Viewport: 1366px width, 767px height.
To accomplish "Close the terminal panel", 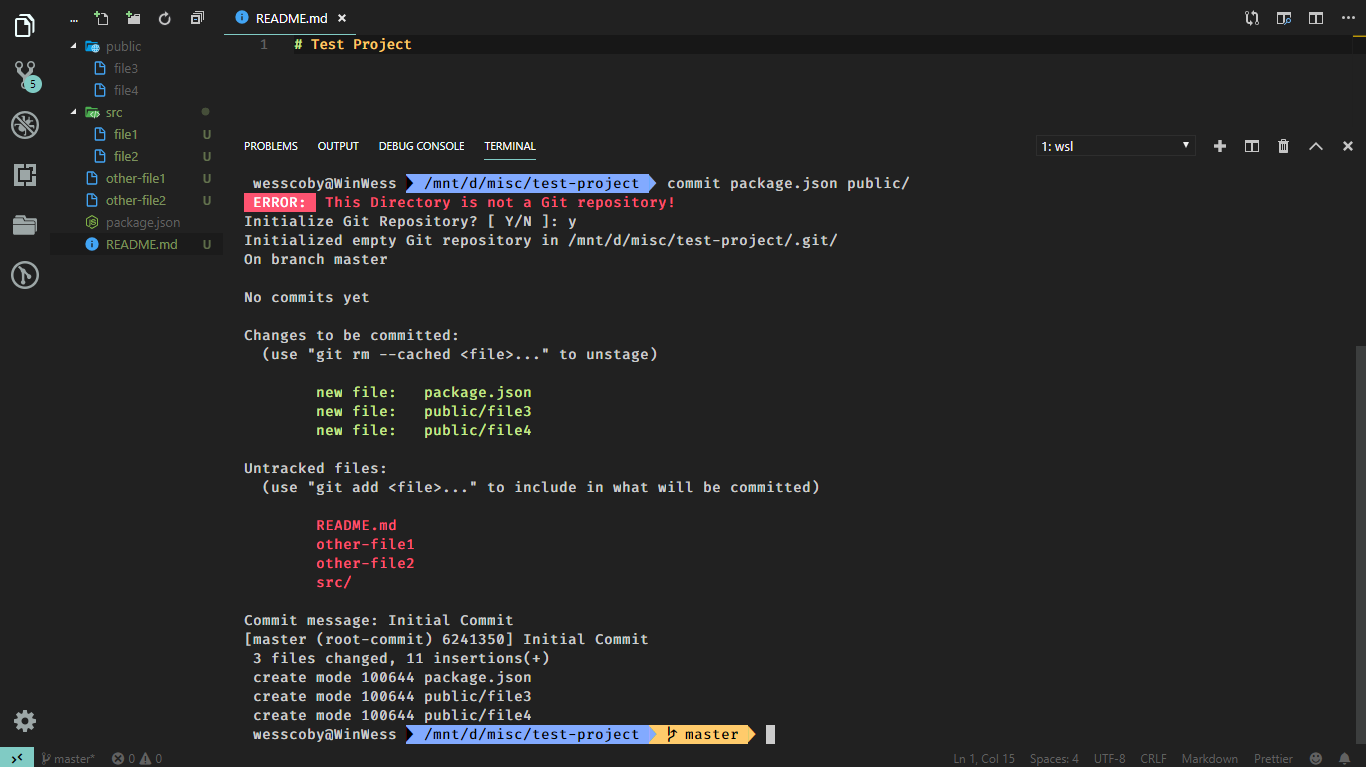I will click(x=1348, y=146).
